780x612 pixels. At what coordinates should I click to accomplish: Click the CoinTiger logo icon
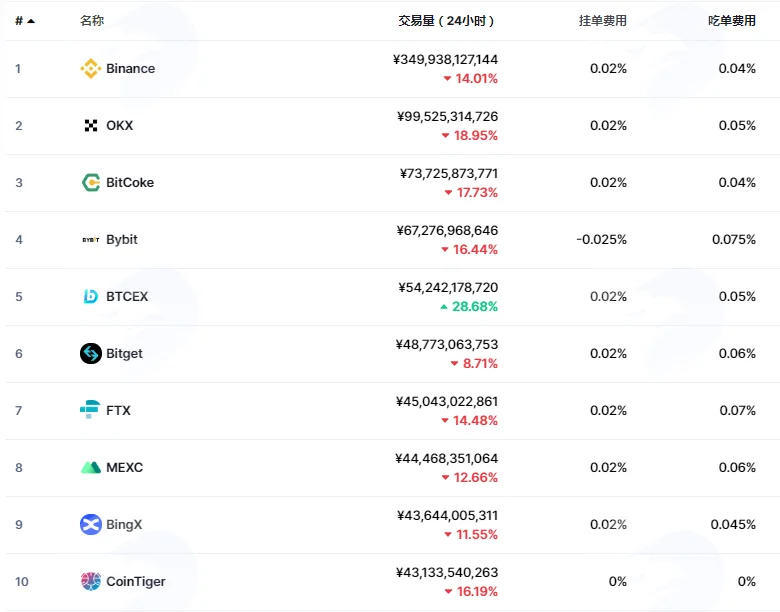click(x=91, y=581)
